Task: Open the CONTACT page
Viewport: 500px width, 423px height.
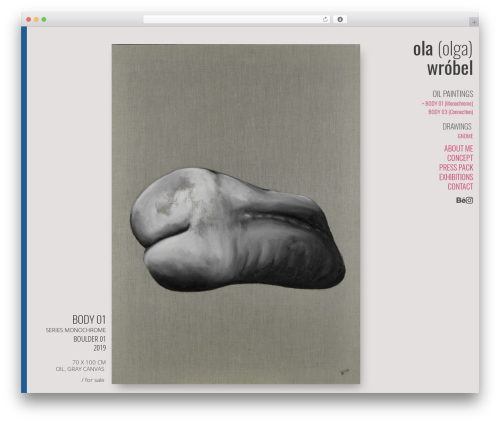Action: (x=460, y=187)
